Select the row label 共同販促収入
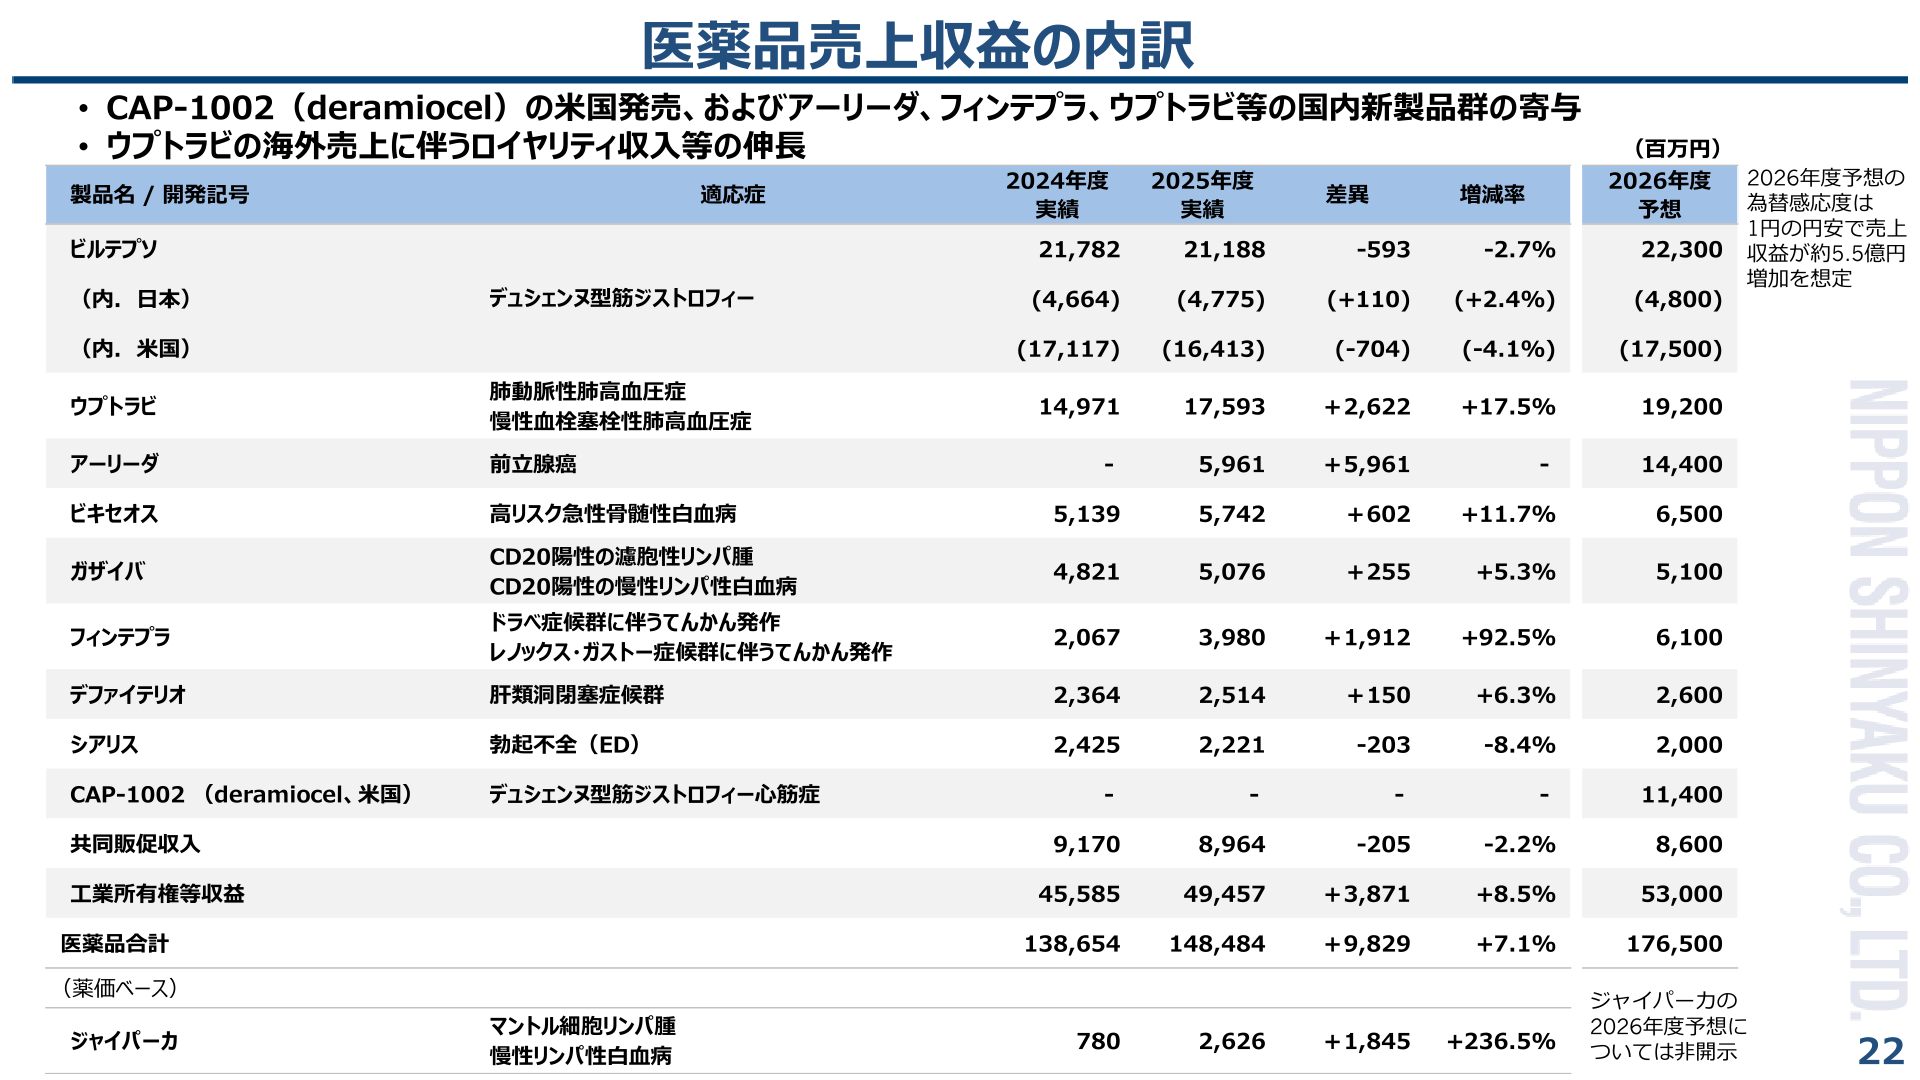 (135, 844)
